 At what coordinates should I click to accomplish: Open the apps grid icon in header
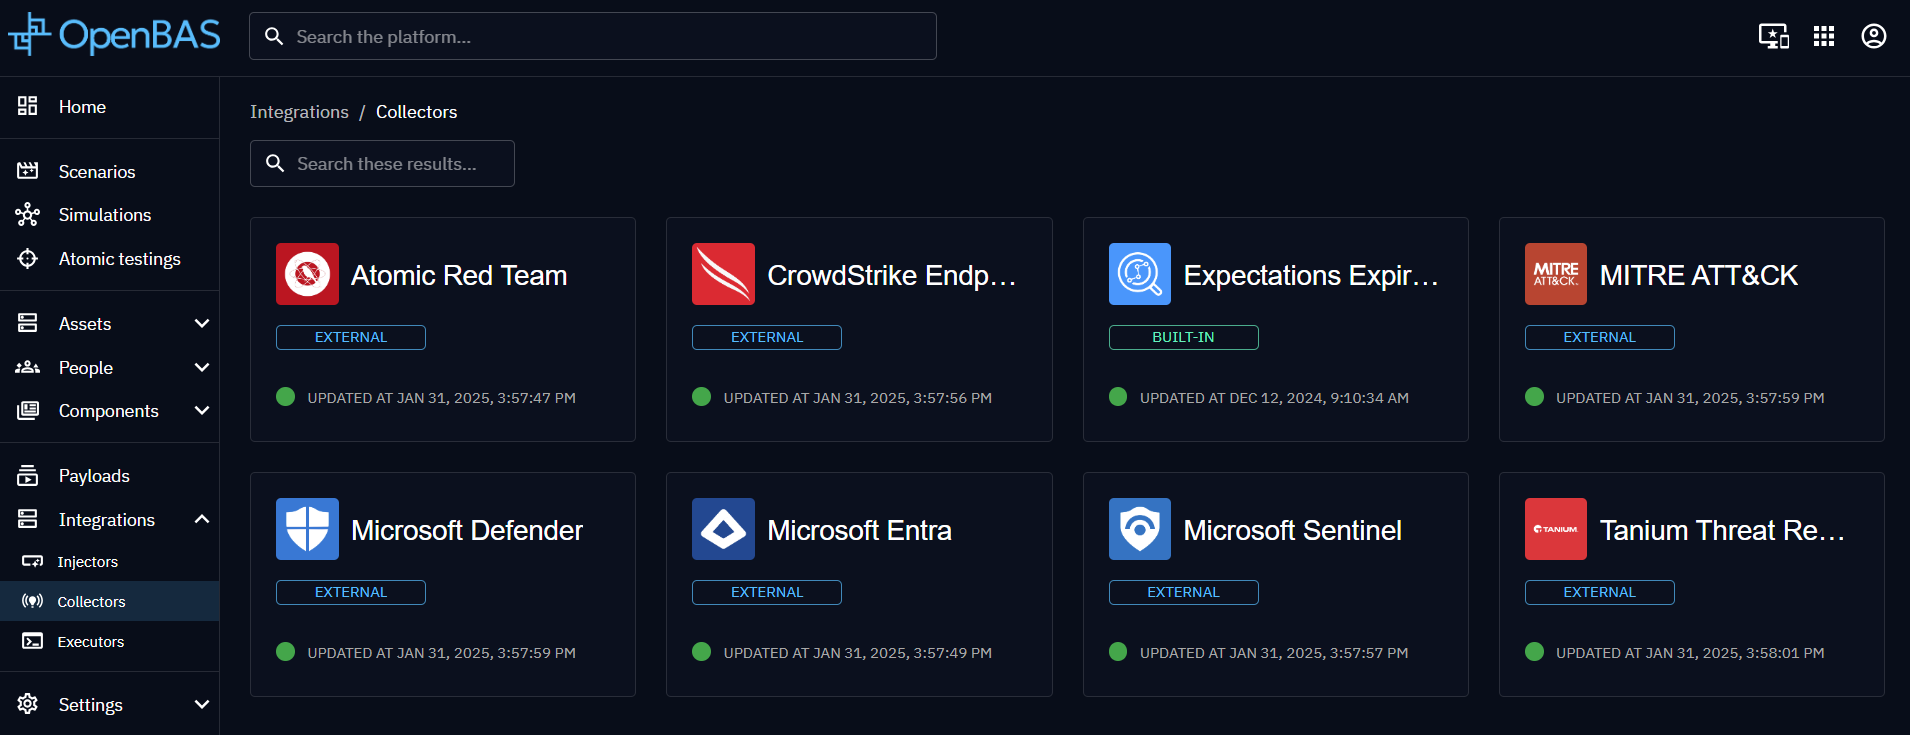[1823, 37]
